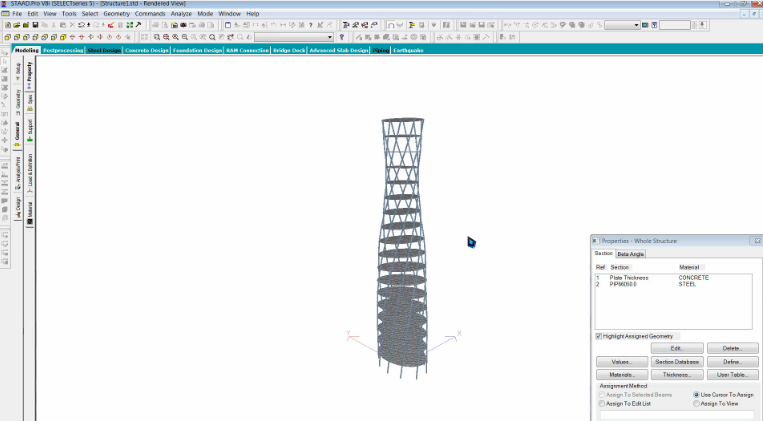The height and width of the screenshot is (421, 763).
Task: Click the download arrow icon at toolbar end
Action: 702,25
